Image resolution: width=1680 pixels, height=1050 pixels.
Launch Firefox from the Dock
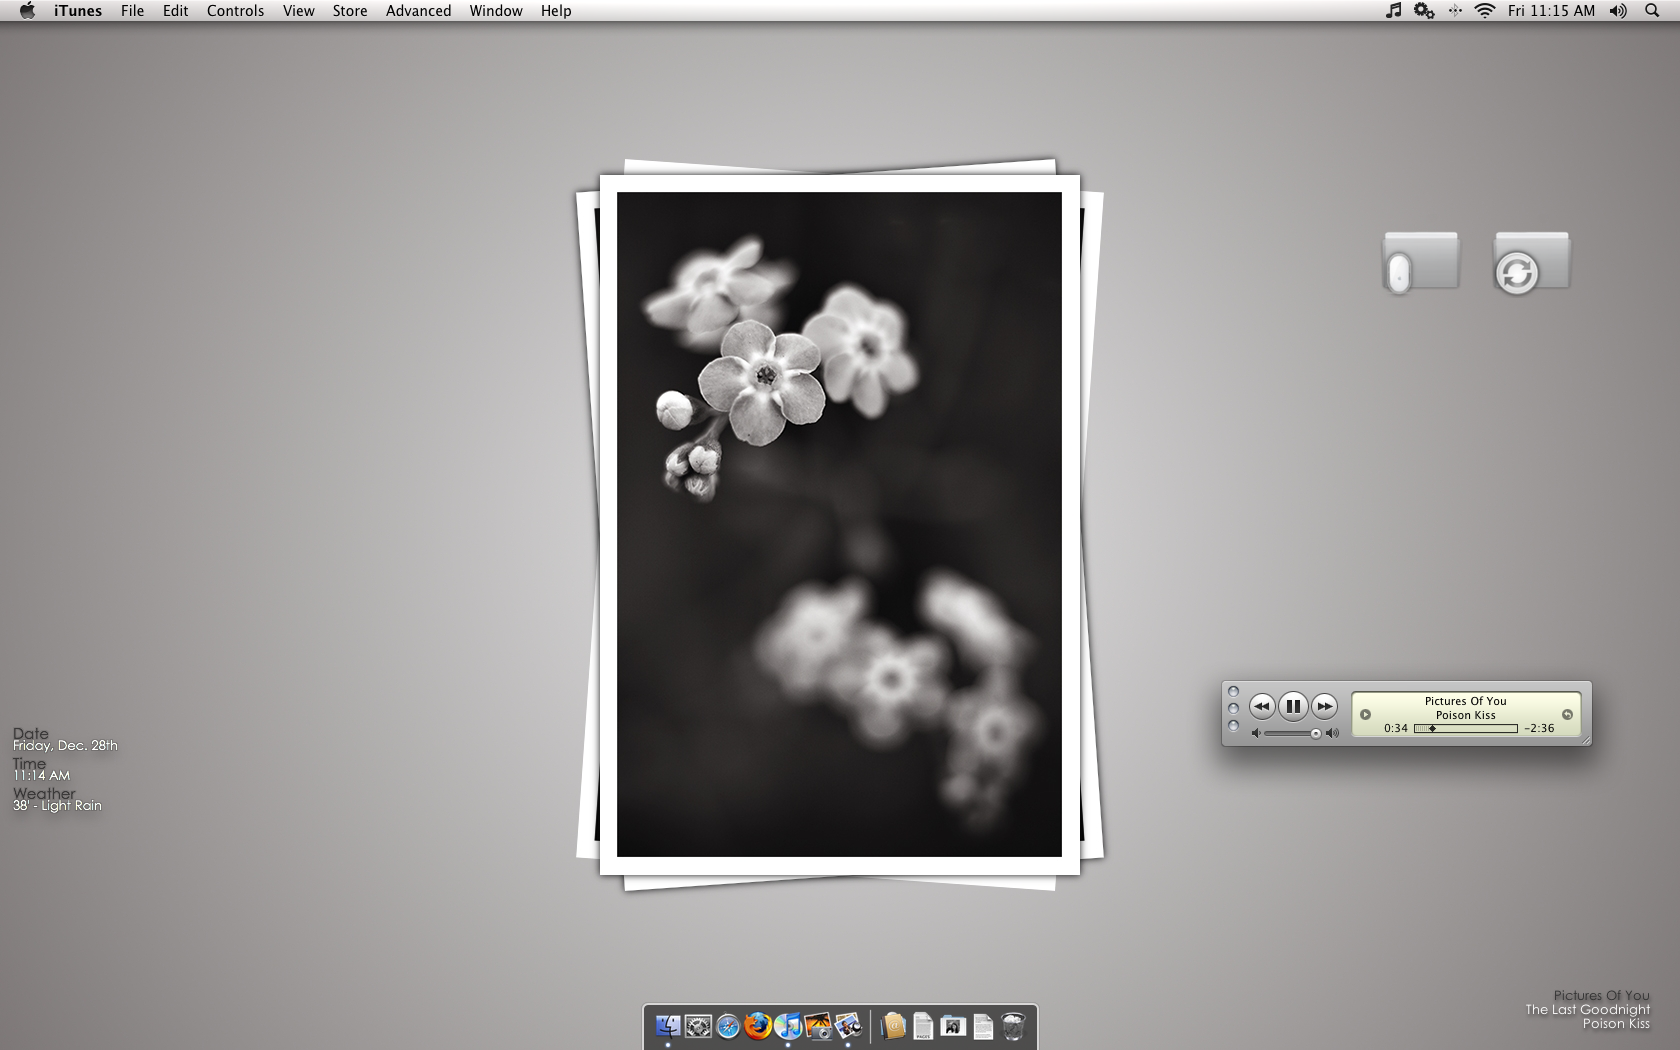click(758, 1026)
